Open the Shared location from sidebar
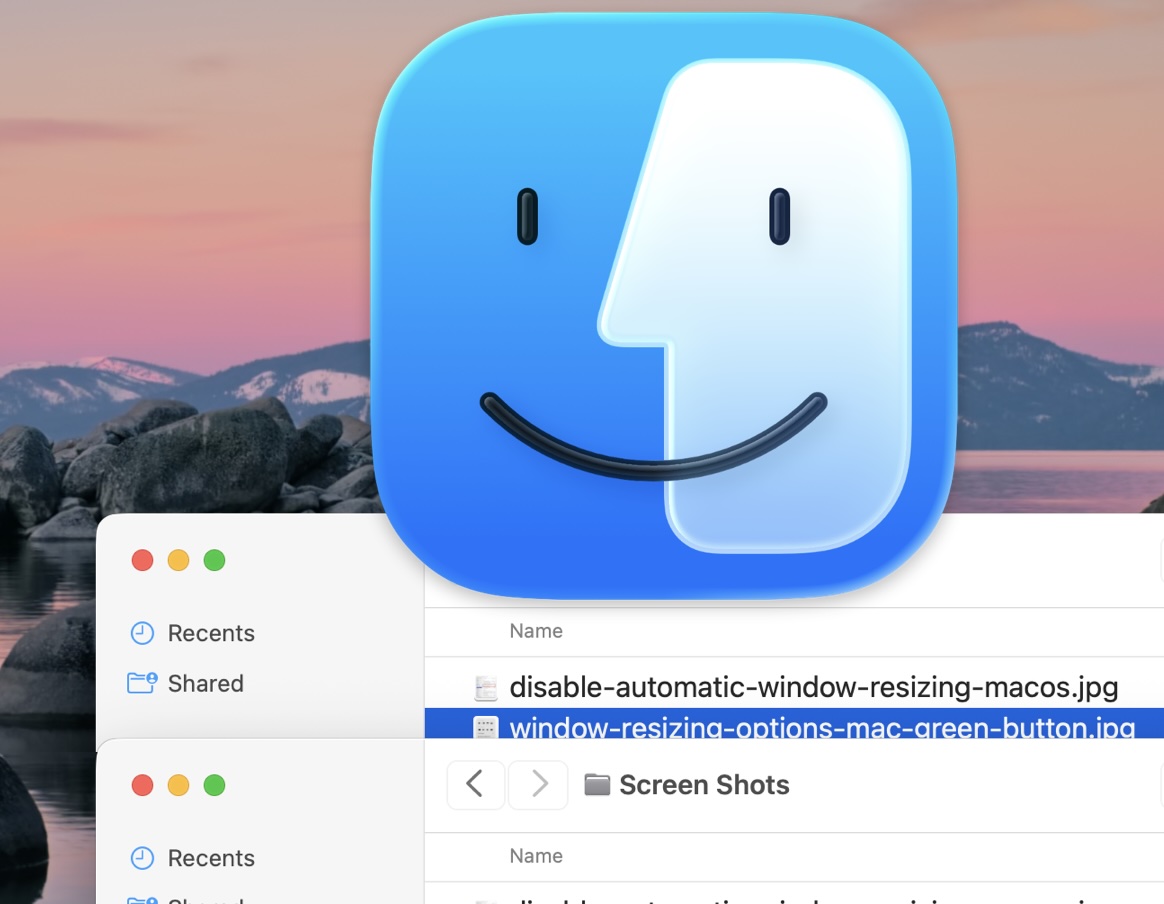 (205, 683)
